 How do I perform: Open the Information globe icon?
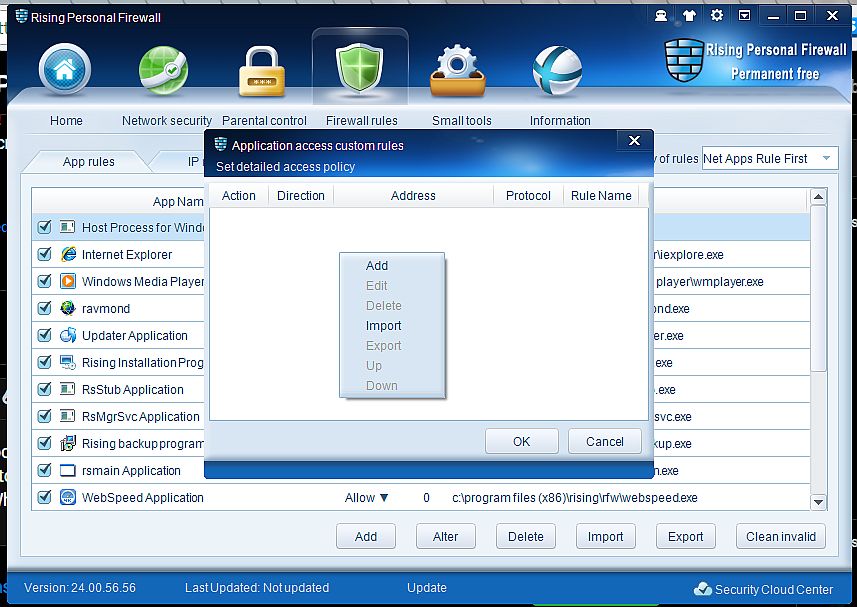[x=557, y=70]
